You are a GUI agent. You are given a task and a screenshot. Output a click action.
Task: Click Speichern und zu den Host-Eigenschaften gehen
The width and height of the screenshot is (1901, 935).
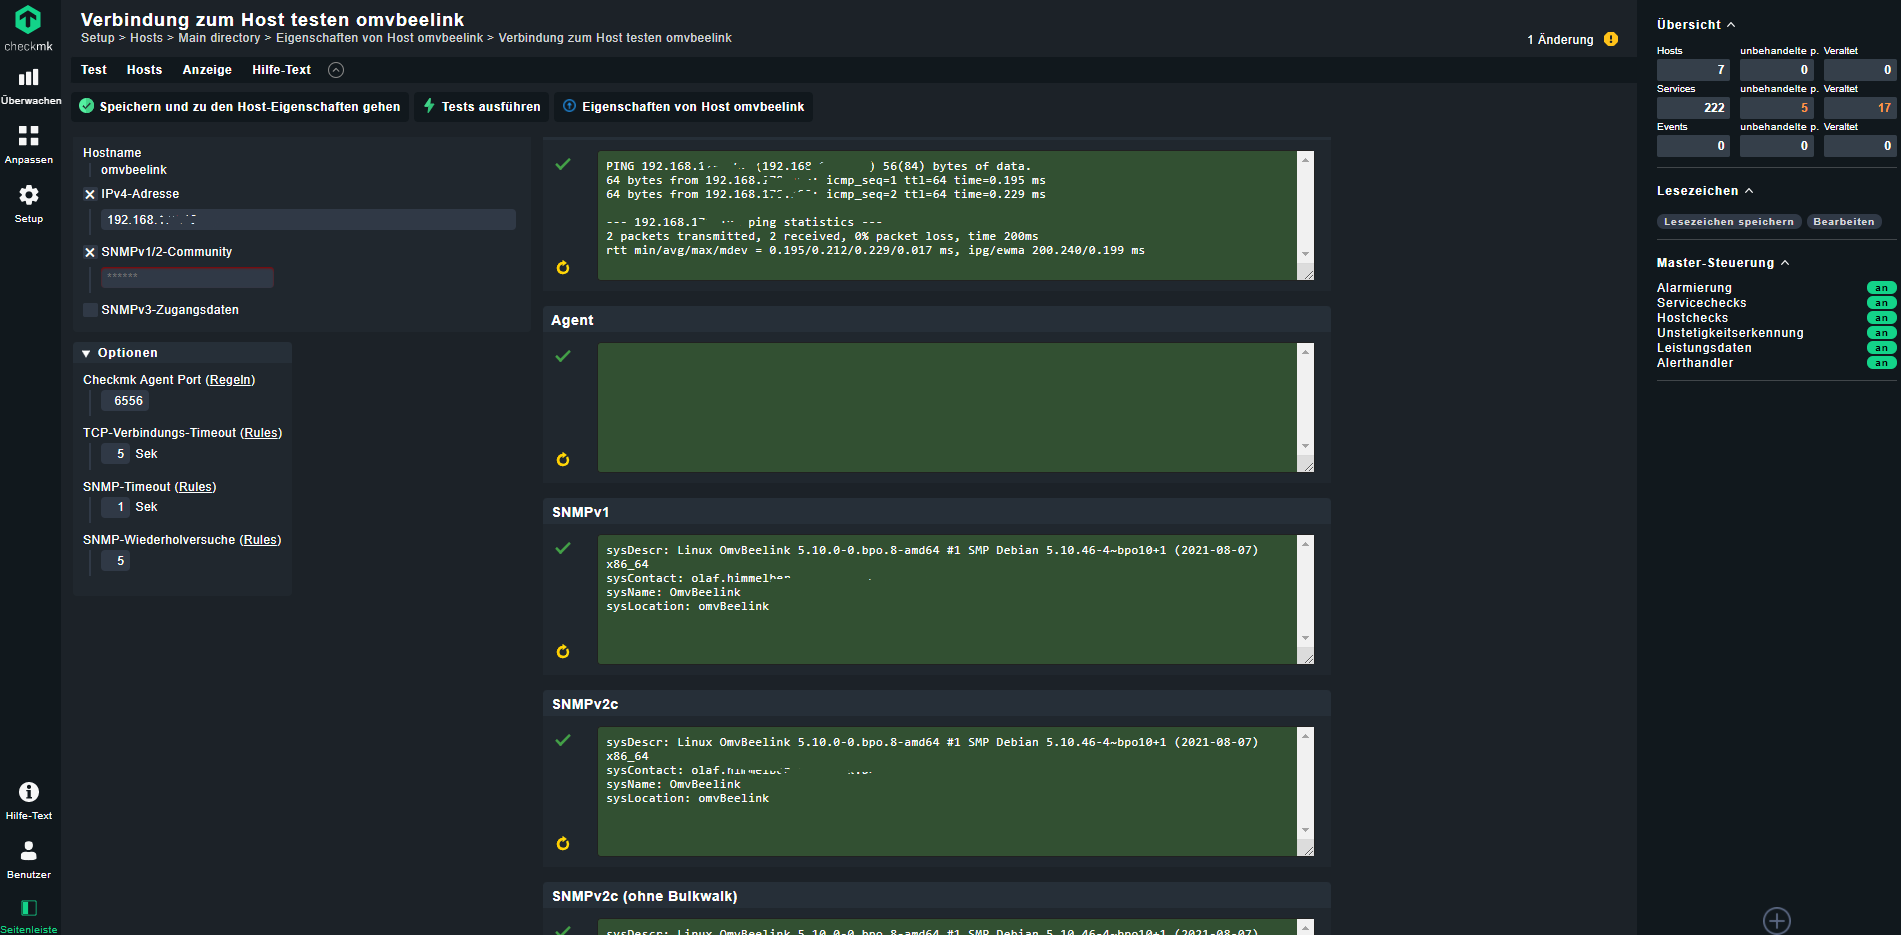pyautogui.click(x=240, y=107)
